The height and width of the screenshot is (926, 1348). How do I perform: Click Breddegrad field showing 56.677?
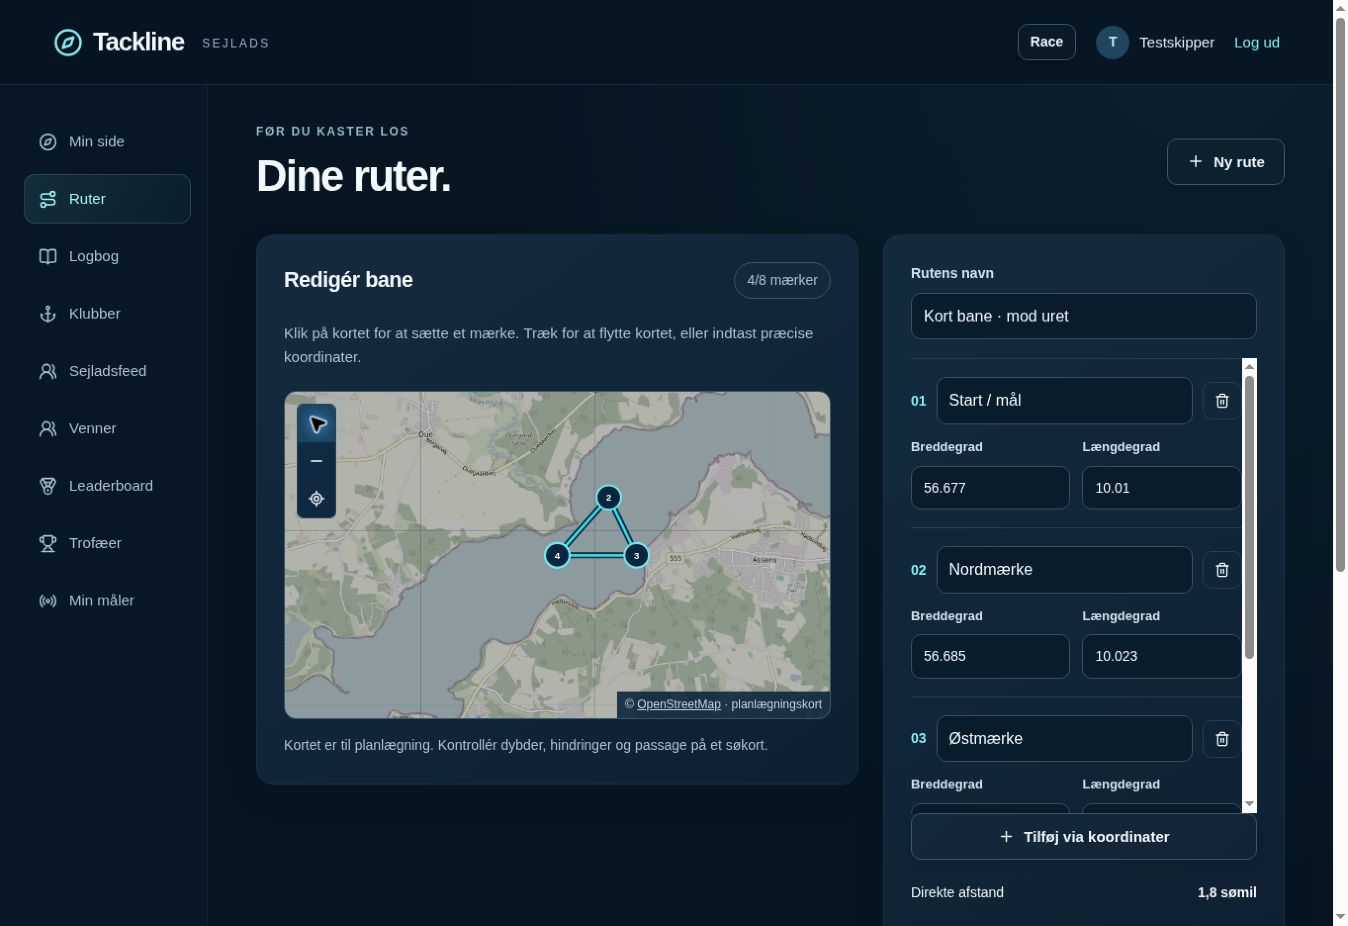click(x=990, y=488)
